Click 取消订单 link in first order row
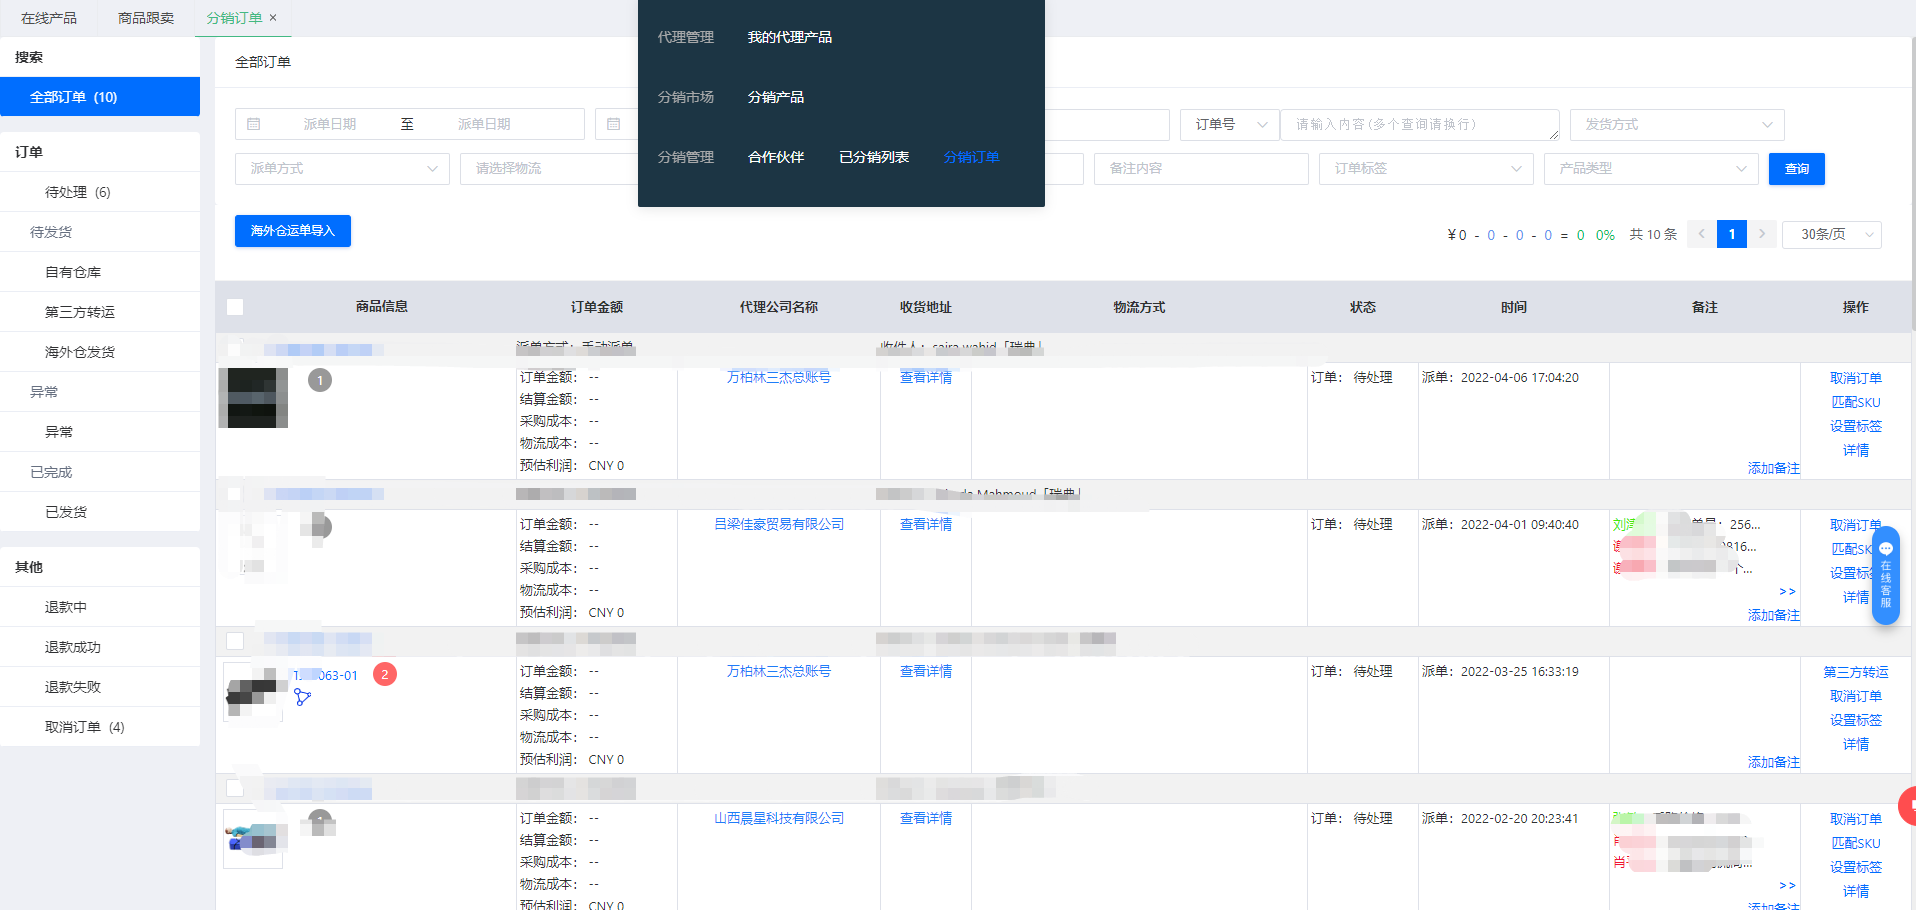The image size is (1916, 910). click(1856, 378)
